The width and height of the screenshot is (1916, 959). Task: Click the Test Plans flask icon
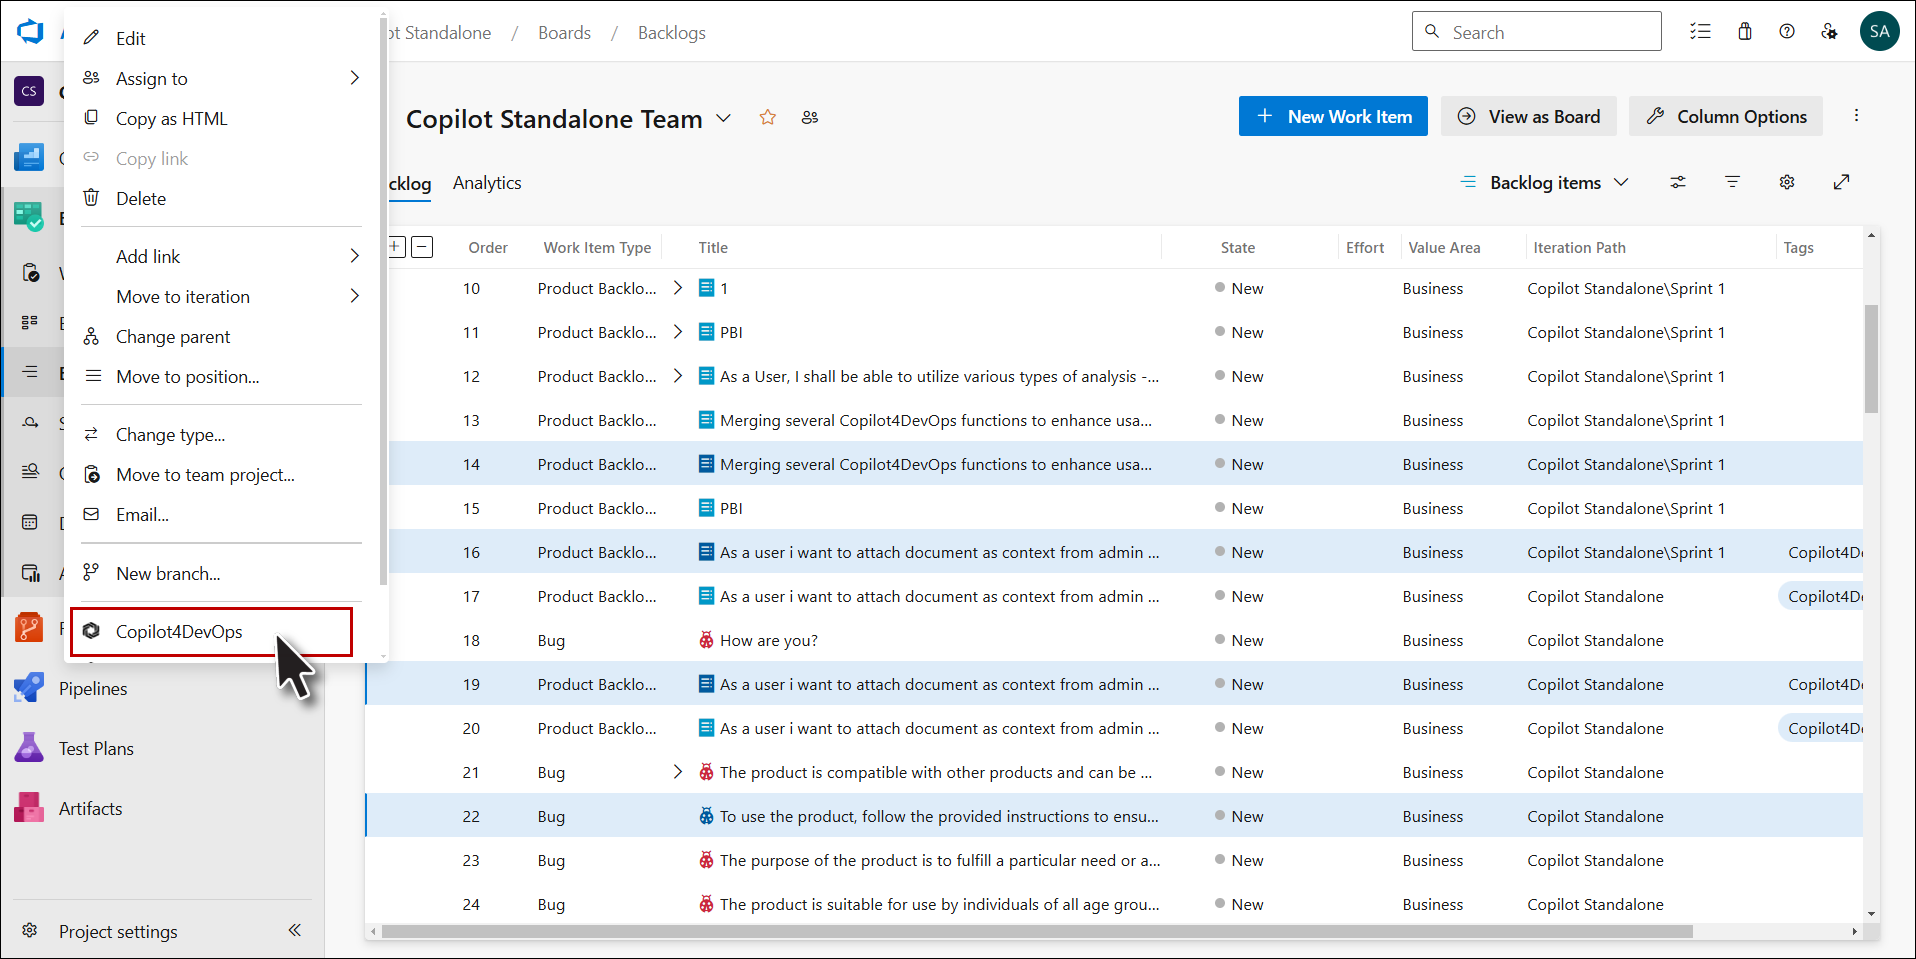pyautogui.click(x=29, y=748)
